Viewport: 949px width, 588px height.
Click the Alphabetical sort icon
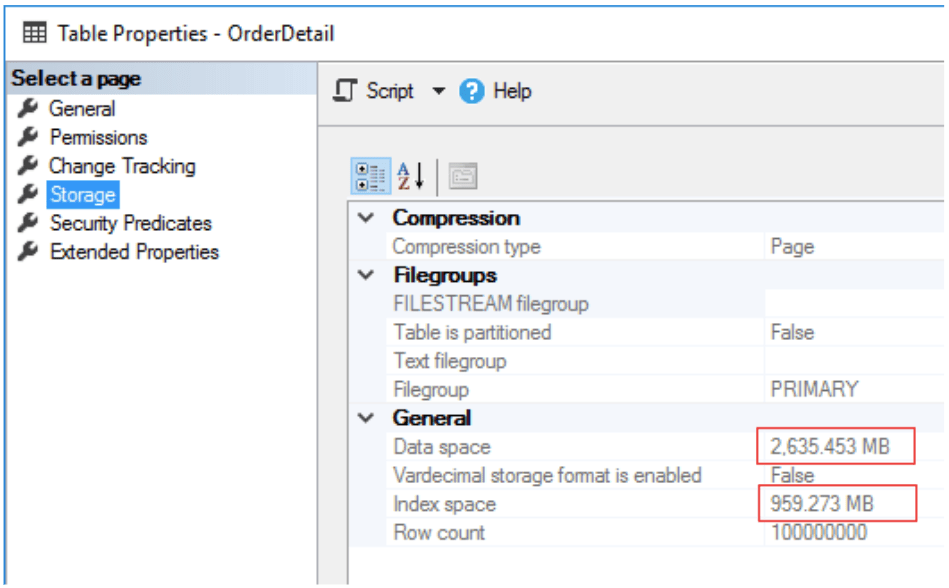click(x=411, y=176)
